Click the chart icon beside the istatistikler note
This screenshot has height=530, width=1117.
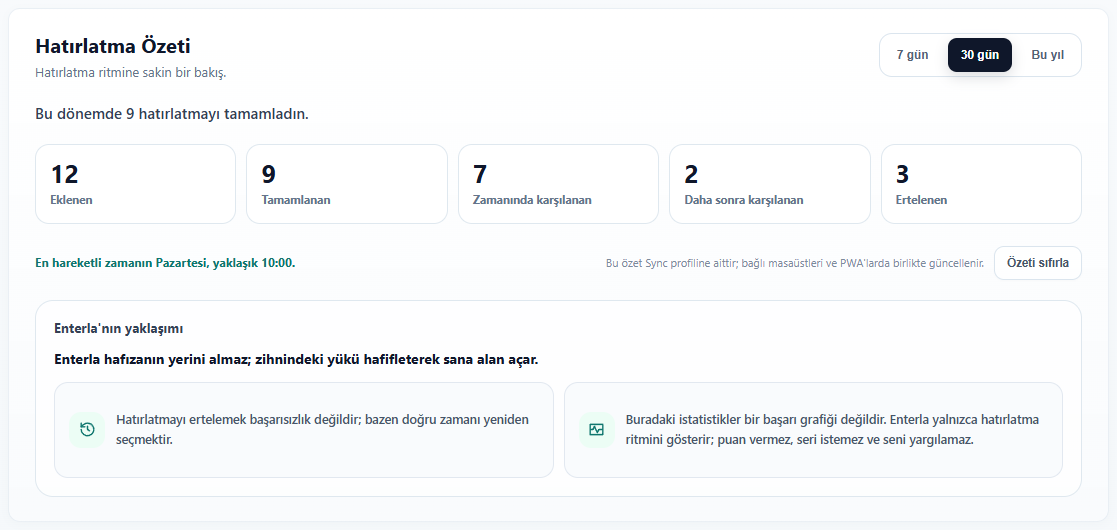tap(596, 430)
